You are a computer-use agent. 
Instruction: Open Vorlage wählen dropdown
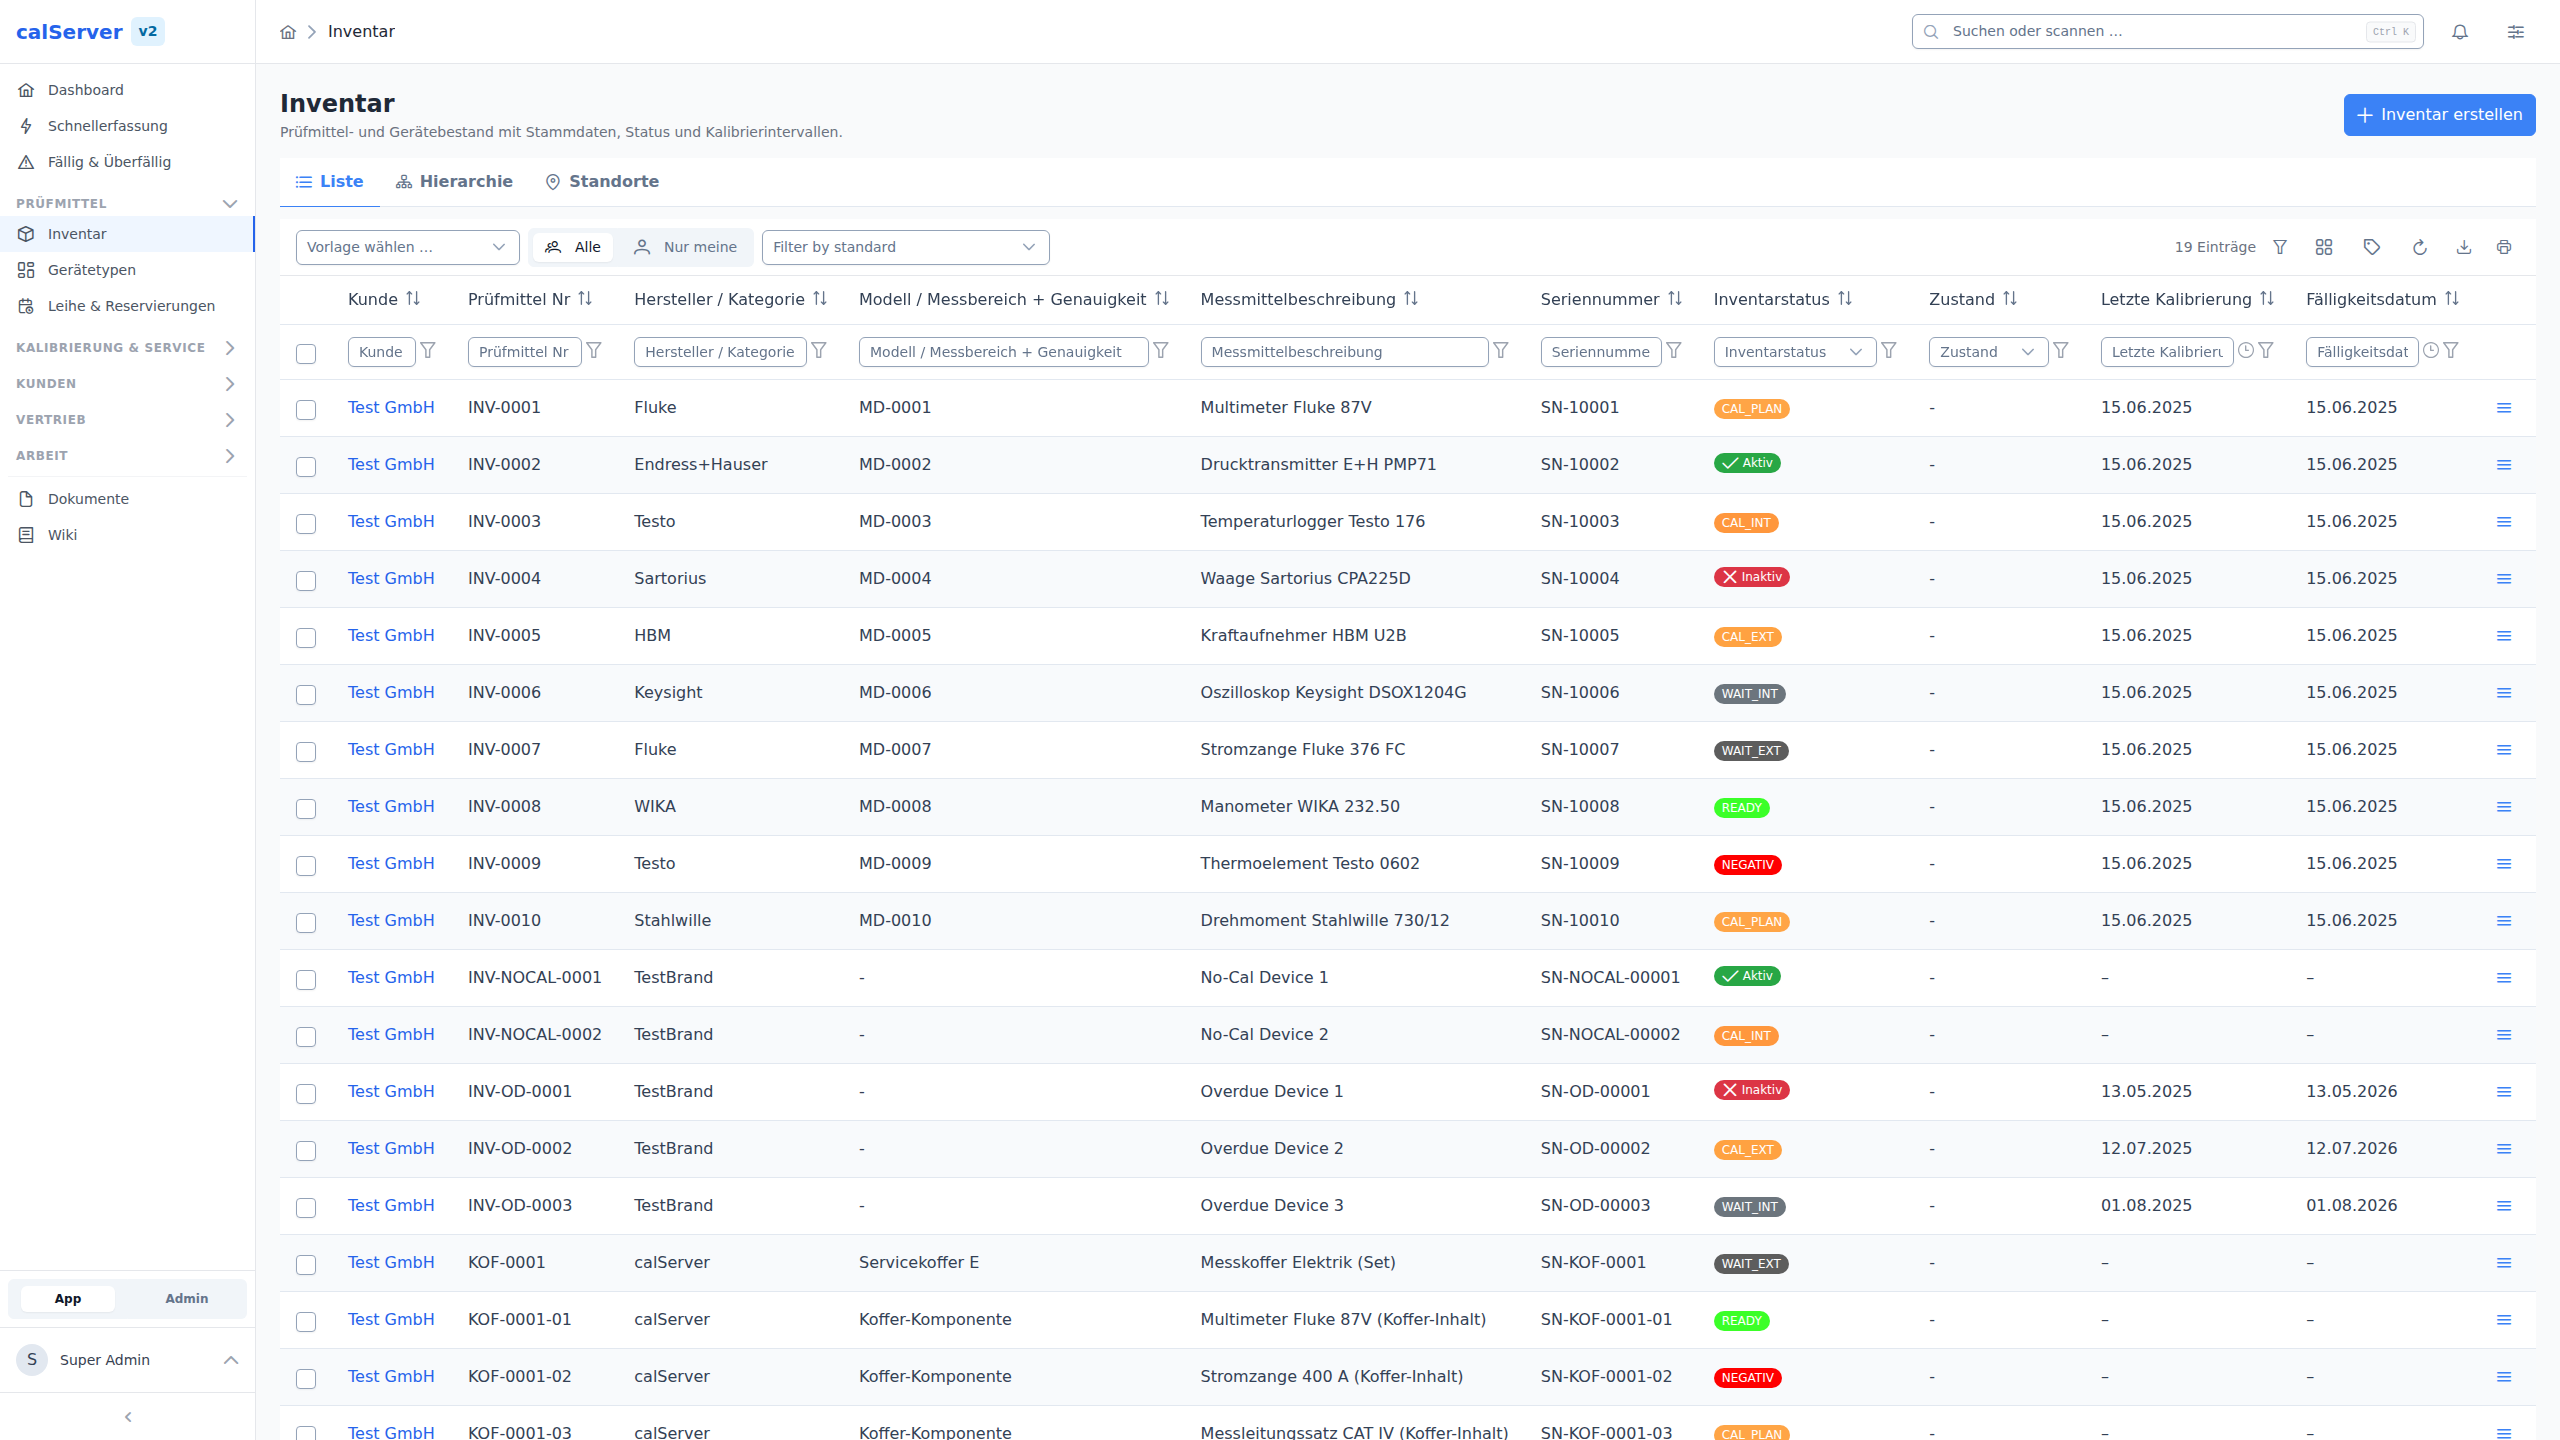coord(407,247)
